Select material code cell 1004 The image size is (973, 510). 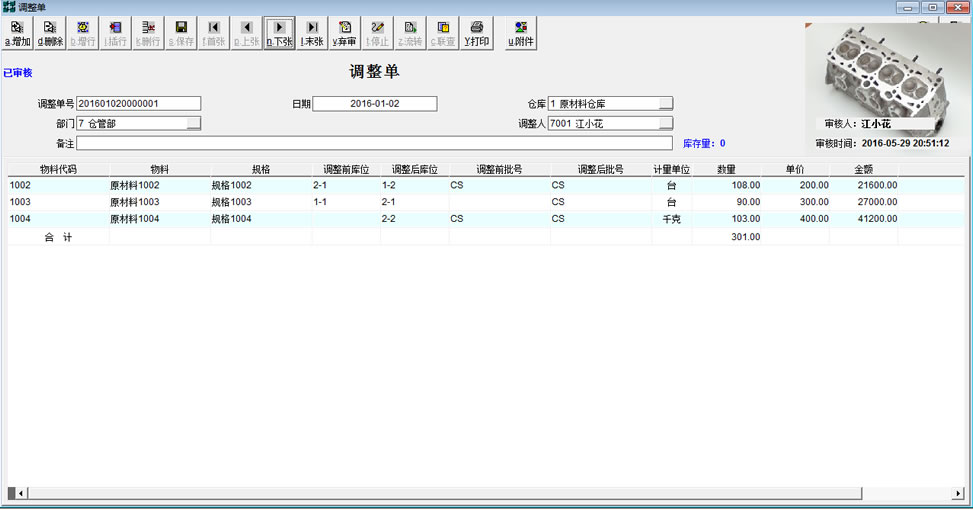58,218
